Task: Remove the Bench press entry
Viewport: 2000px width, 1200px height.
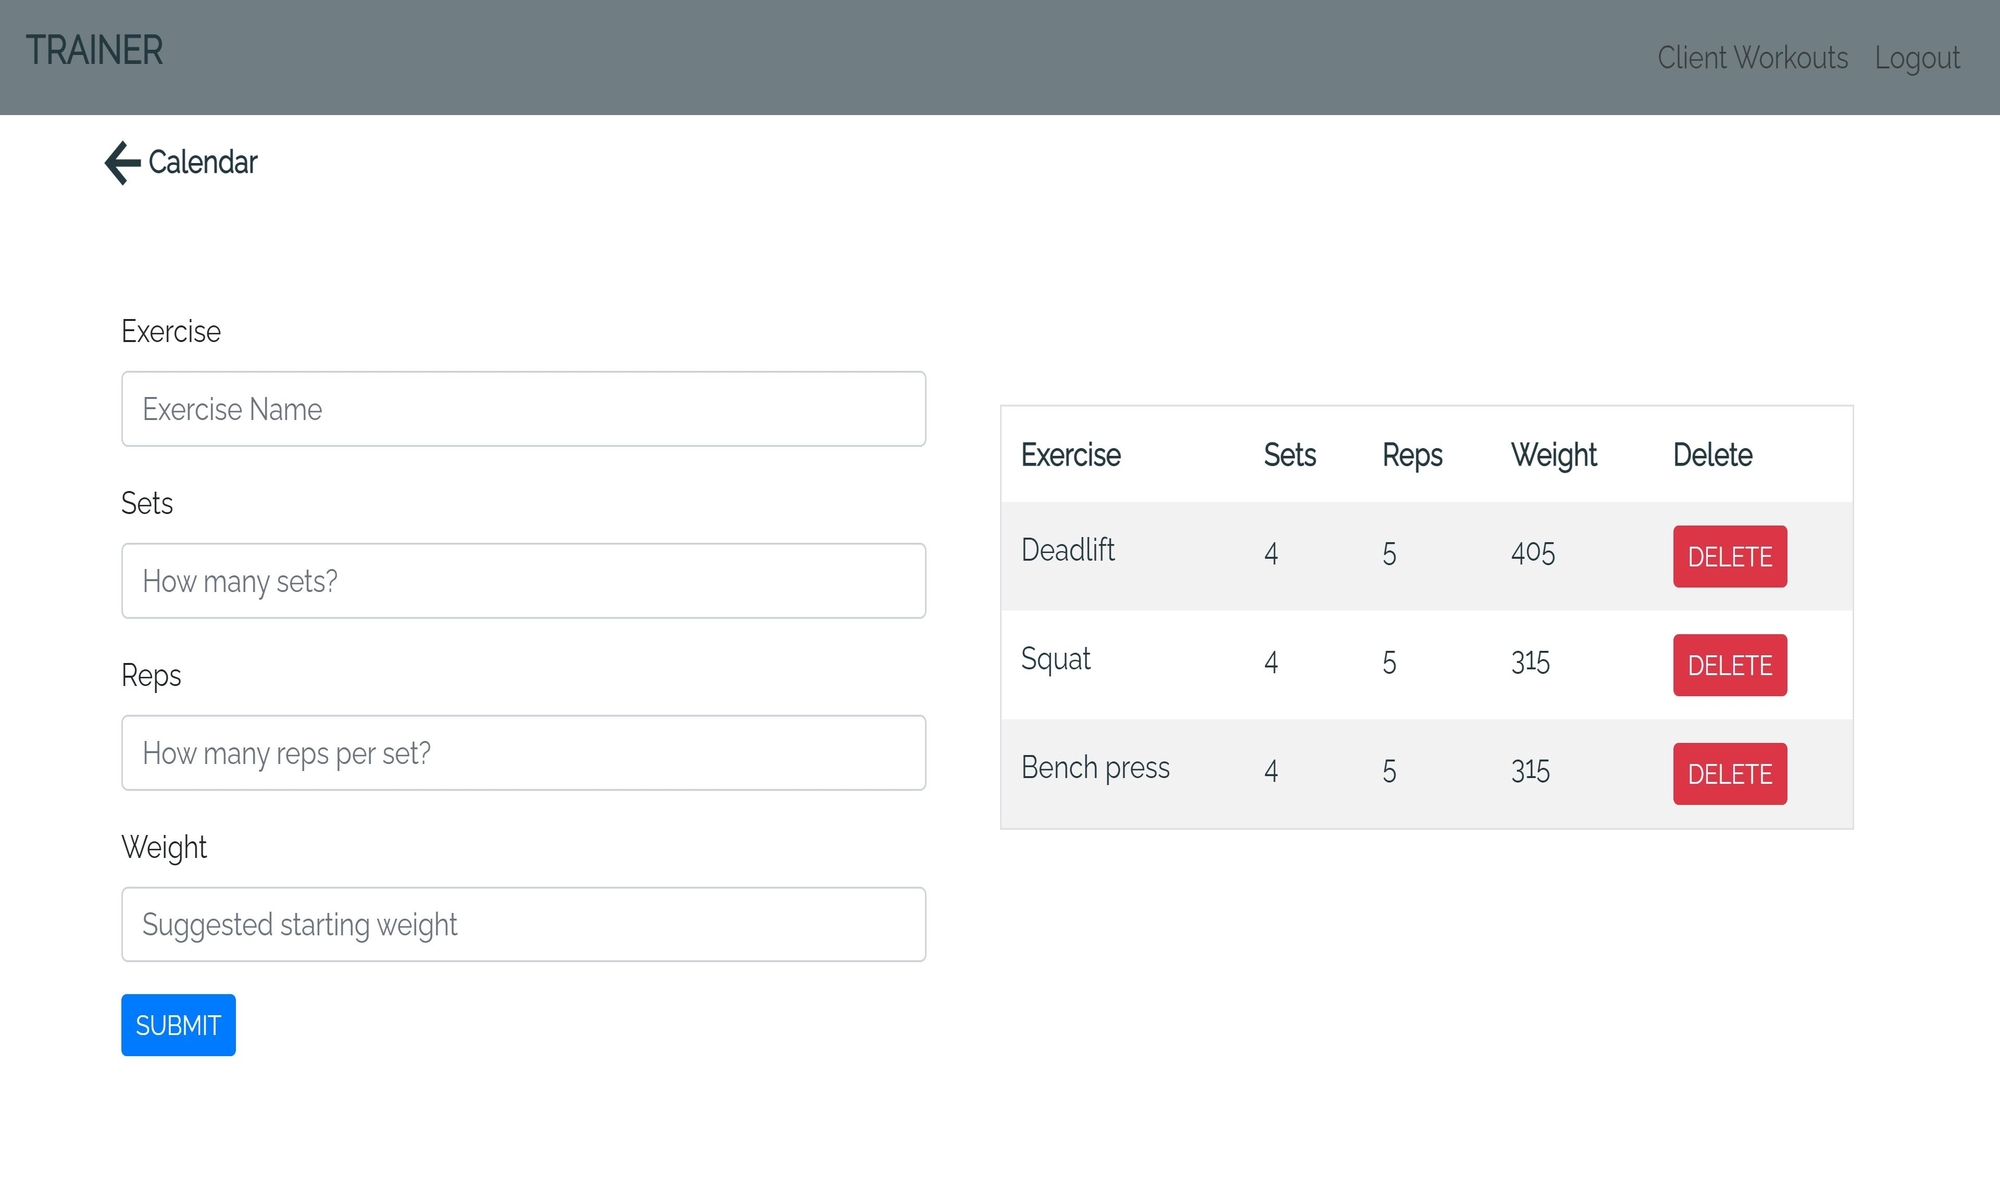Action: pos(1730,774)
